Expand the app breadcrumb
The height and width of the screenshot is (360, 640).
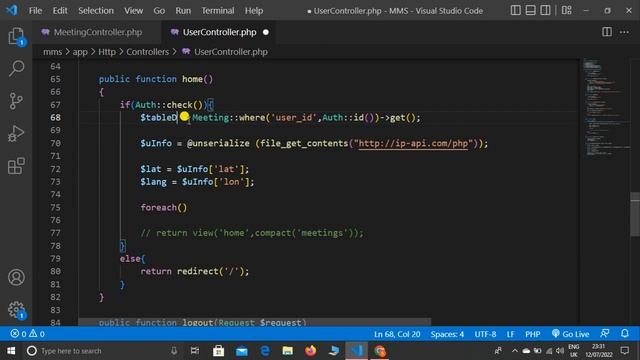coord(80,52)
